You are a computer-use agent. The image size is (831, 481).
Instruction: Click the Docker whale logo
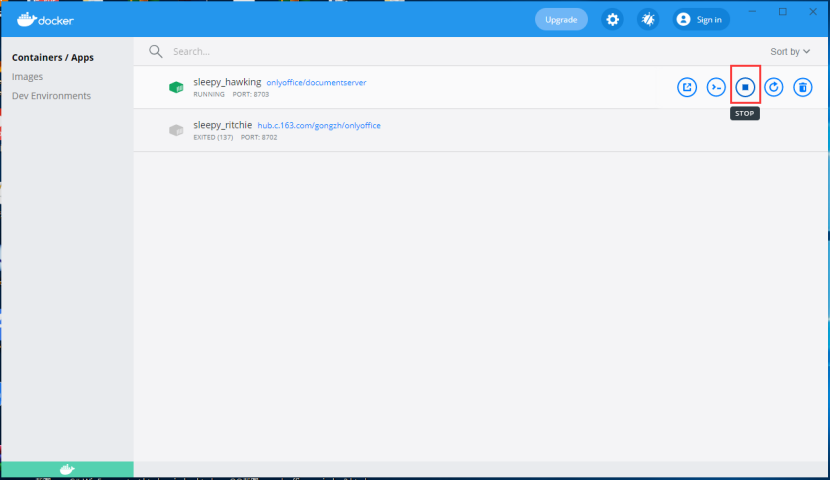pyautogui.click(x=45, y=19)
